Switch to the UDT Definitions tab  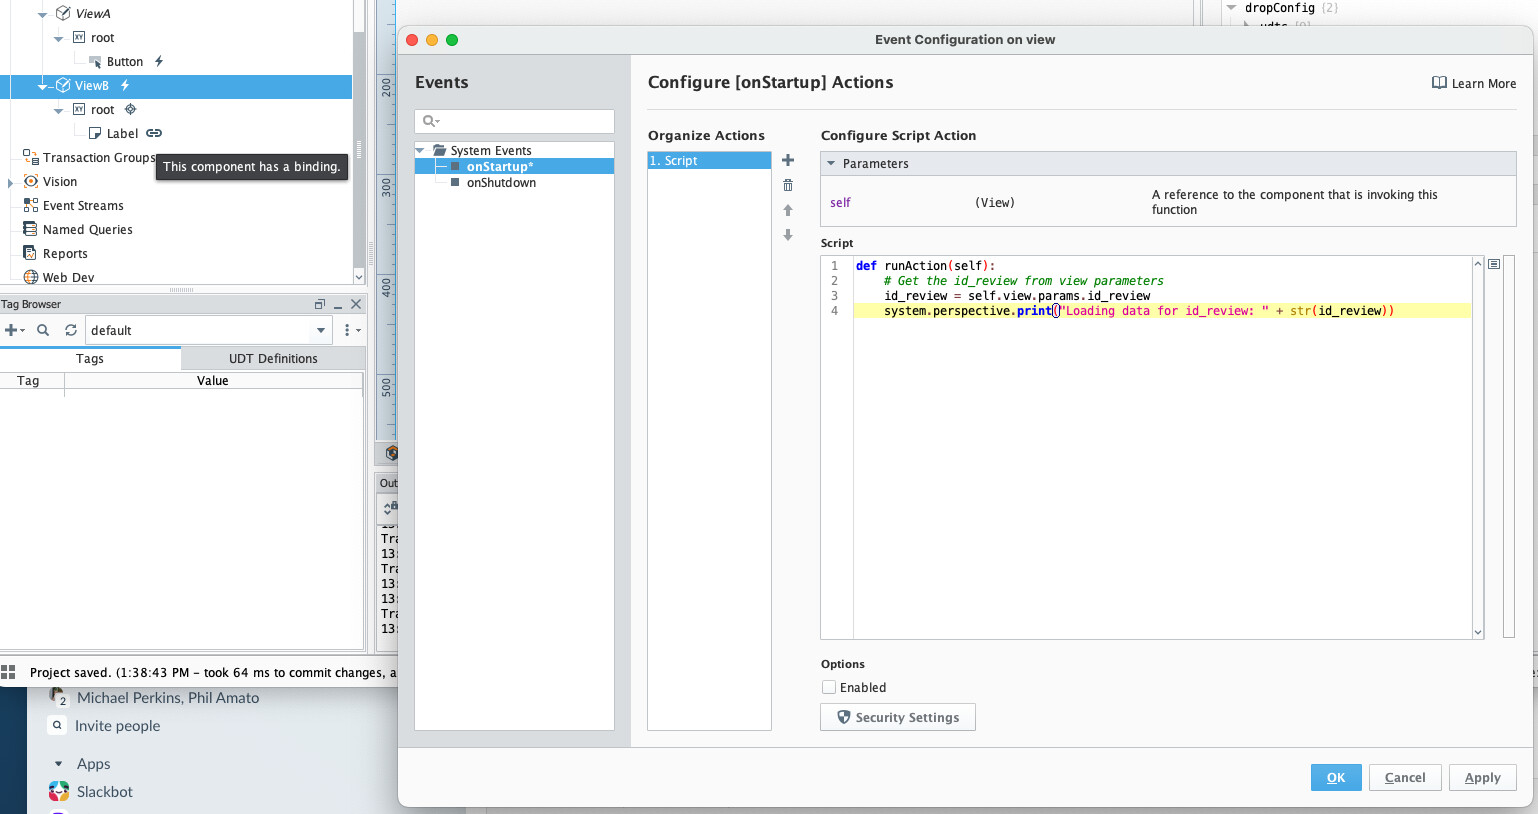[x=273, y=358]
